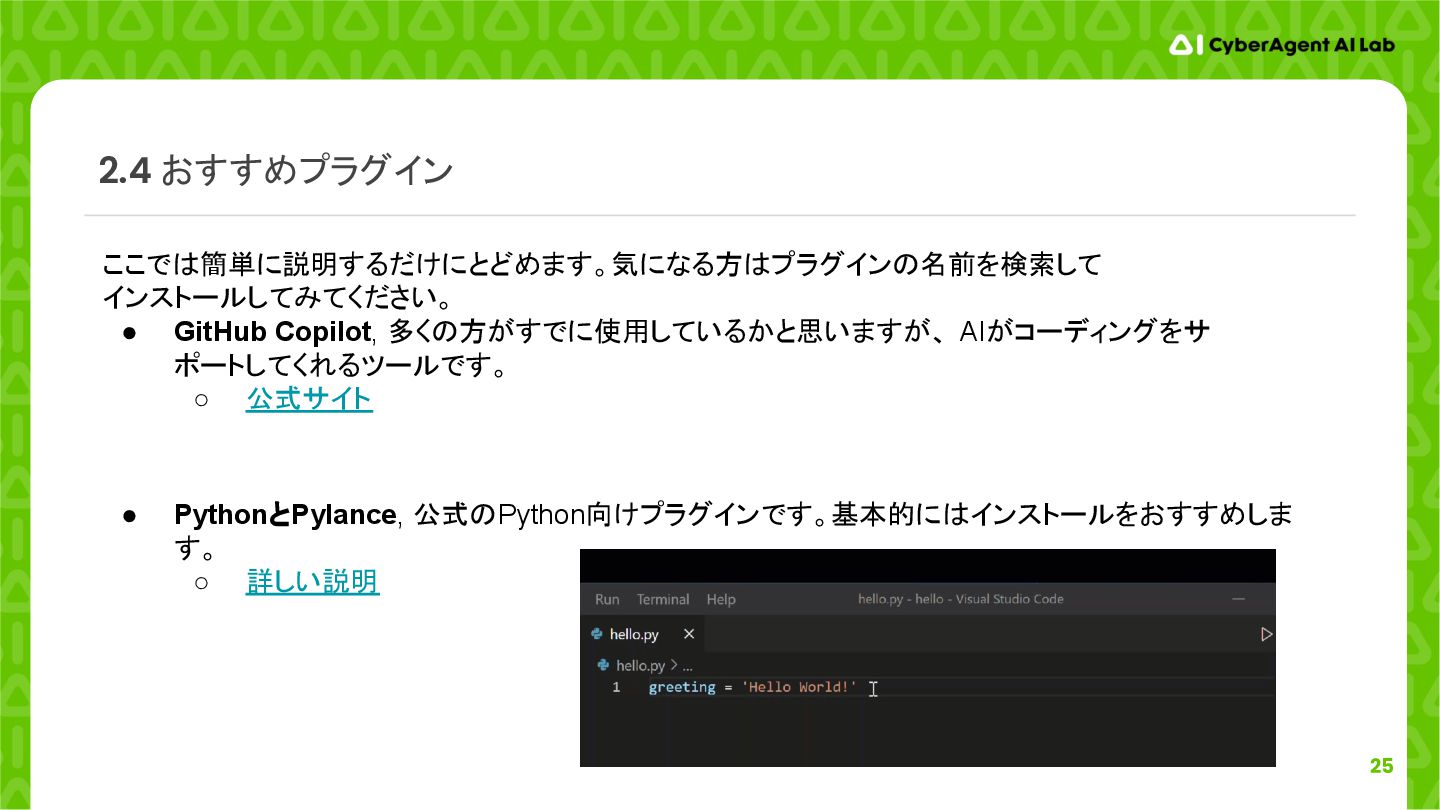Click line number 1 in the editor
1440x810 pixels.
(616, 687)
